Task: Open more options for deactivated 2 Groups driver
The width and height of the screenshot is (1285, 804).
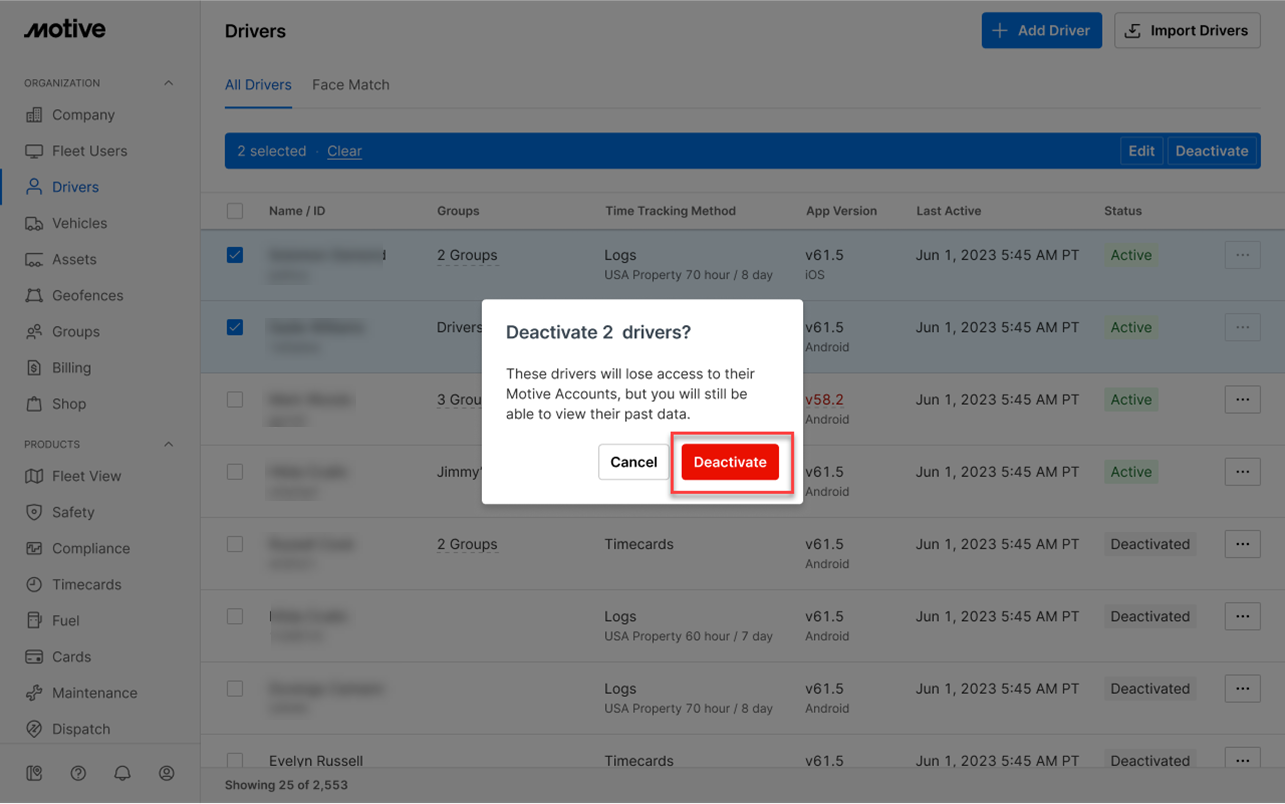Action: point(1242,544)
